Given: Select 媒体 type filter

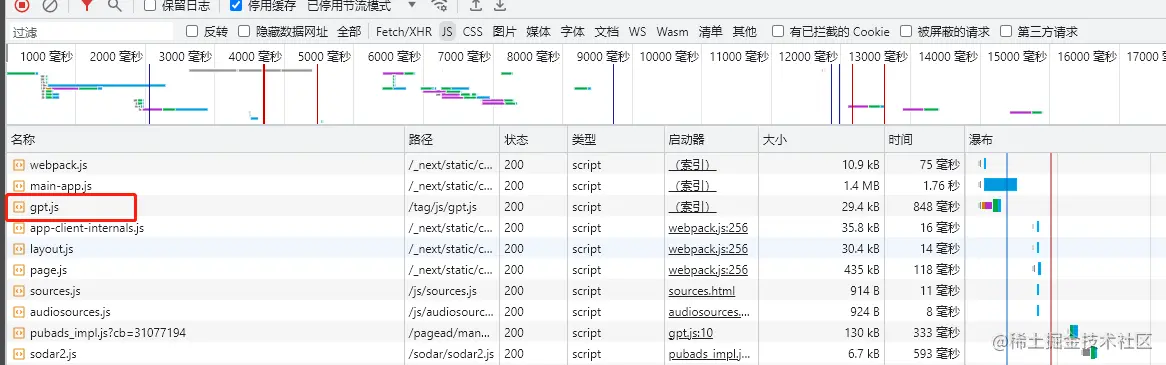Looking at the screenshot, I should click(x=538, y=31).
